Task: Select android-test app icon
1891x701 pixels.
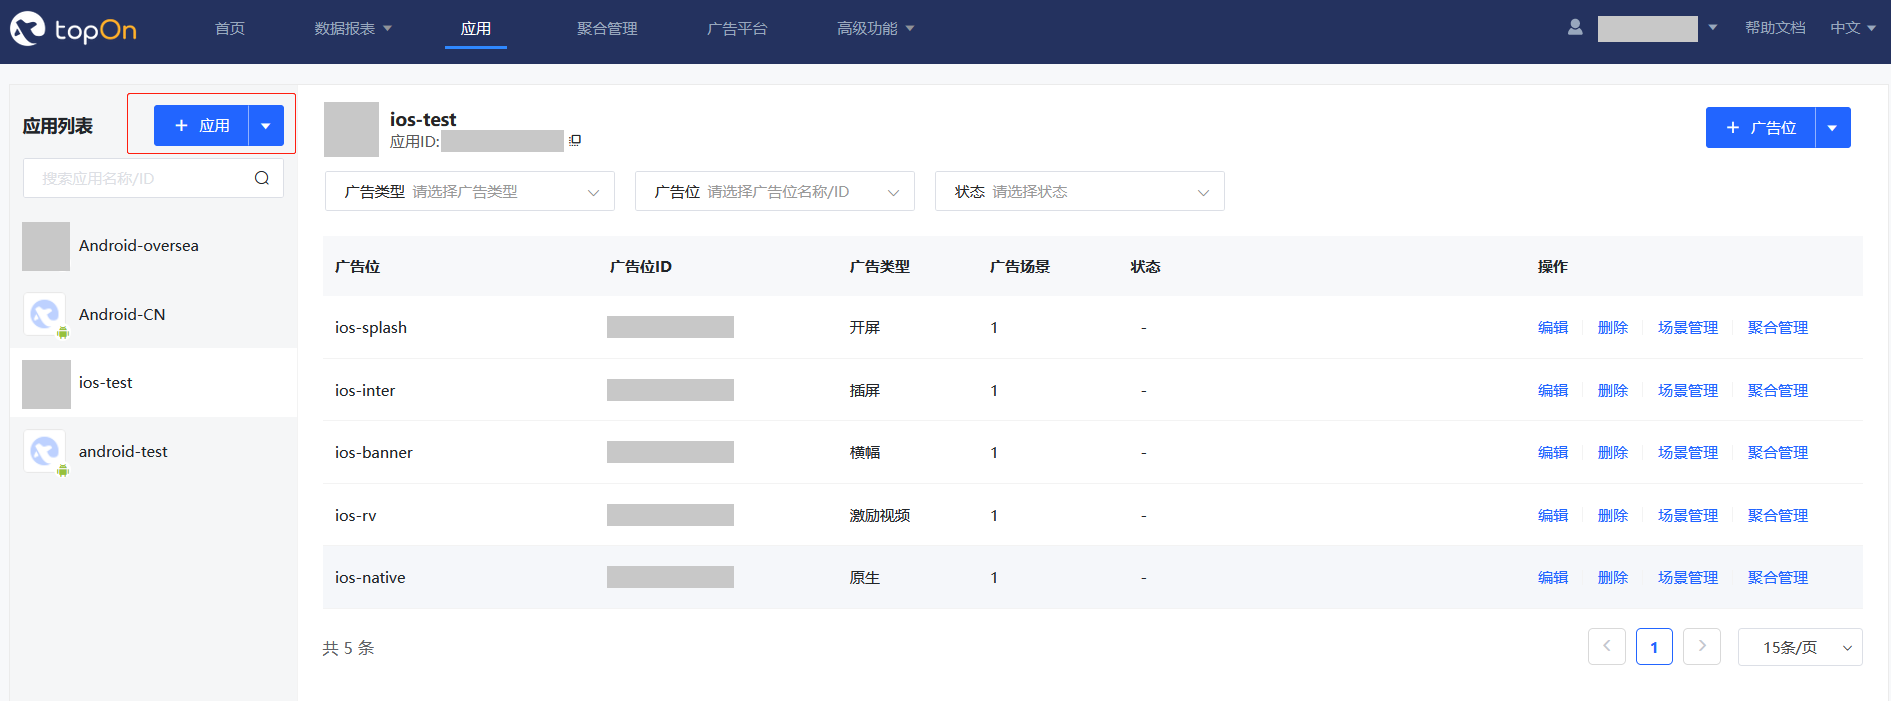Action: click(x=45, y=452)
